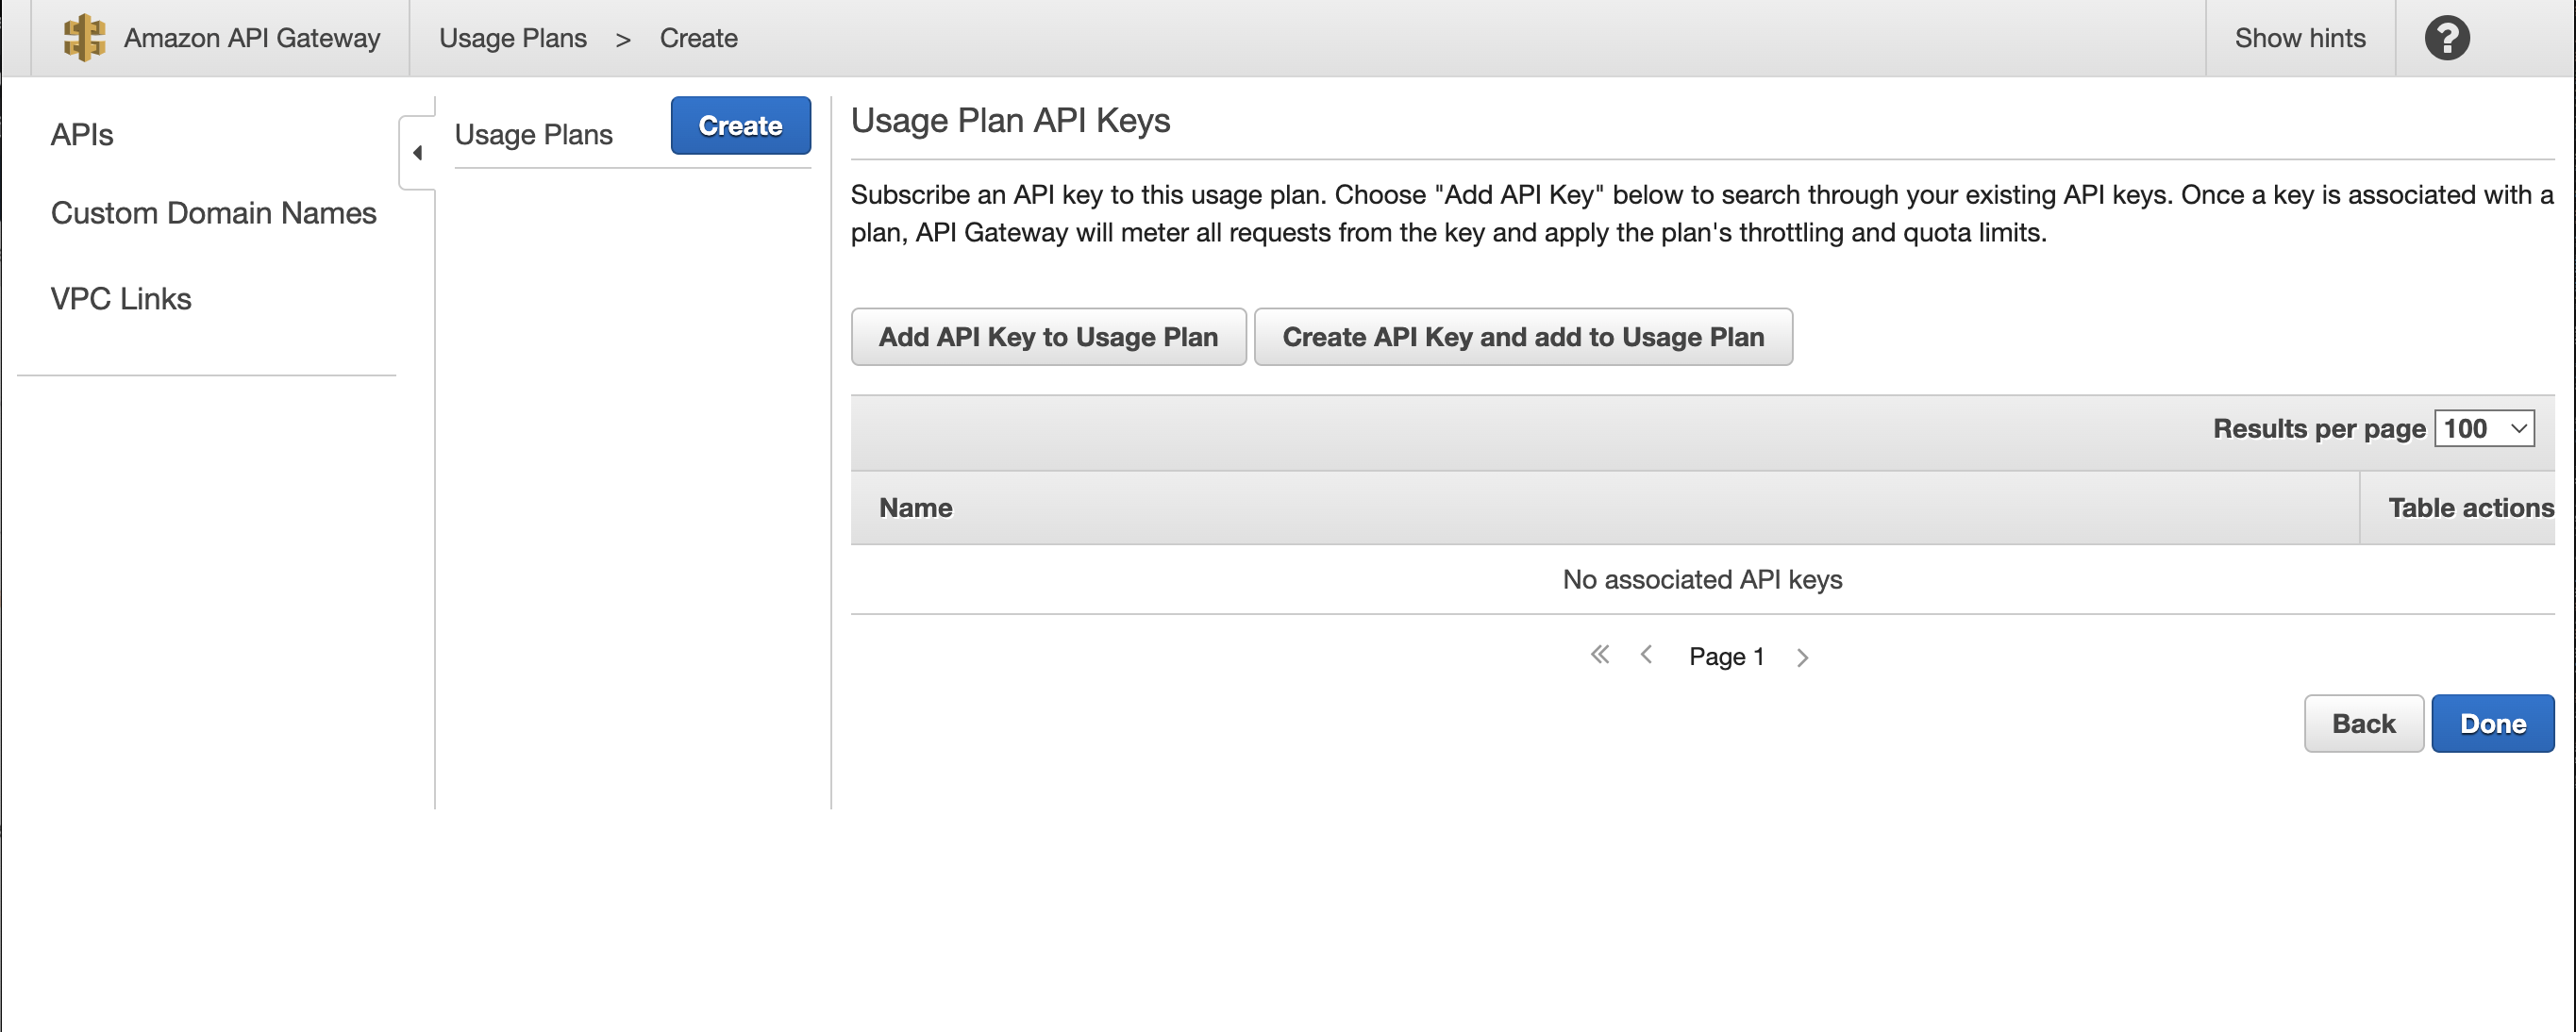Open the Results per page dropdown
Viewport: 2576px width, 1032px height.
[2484, 428]
